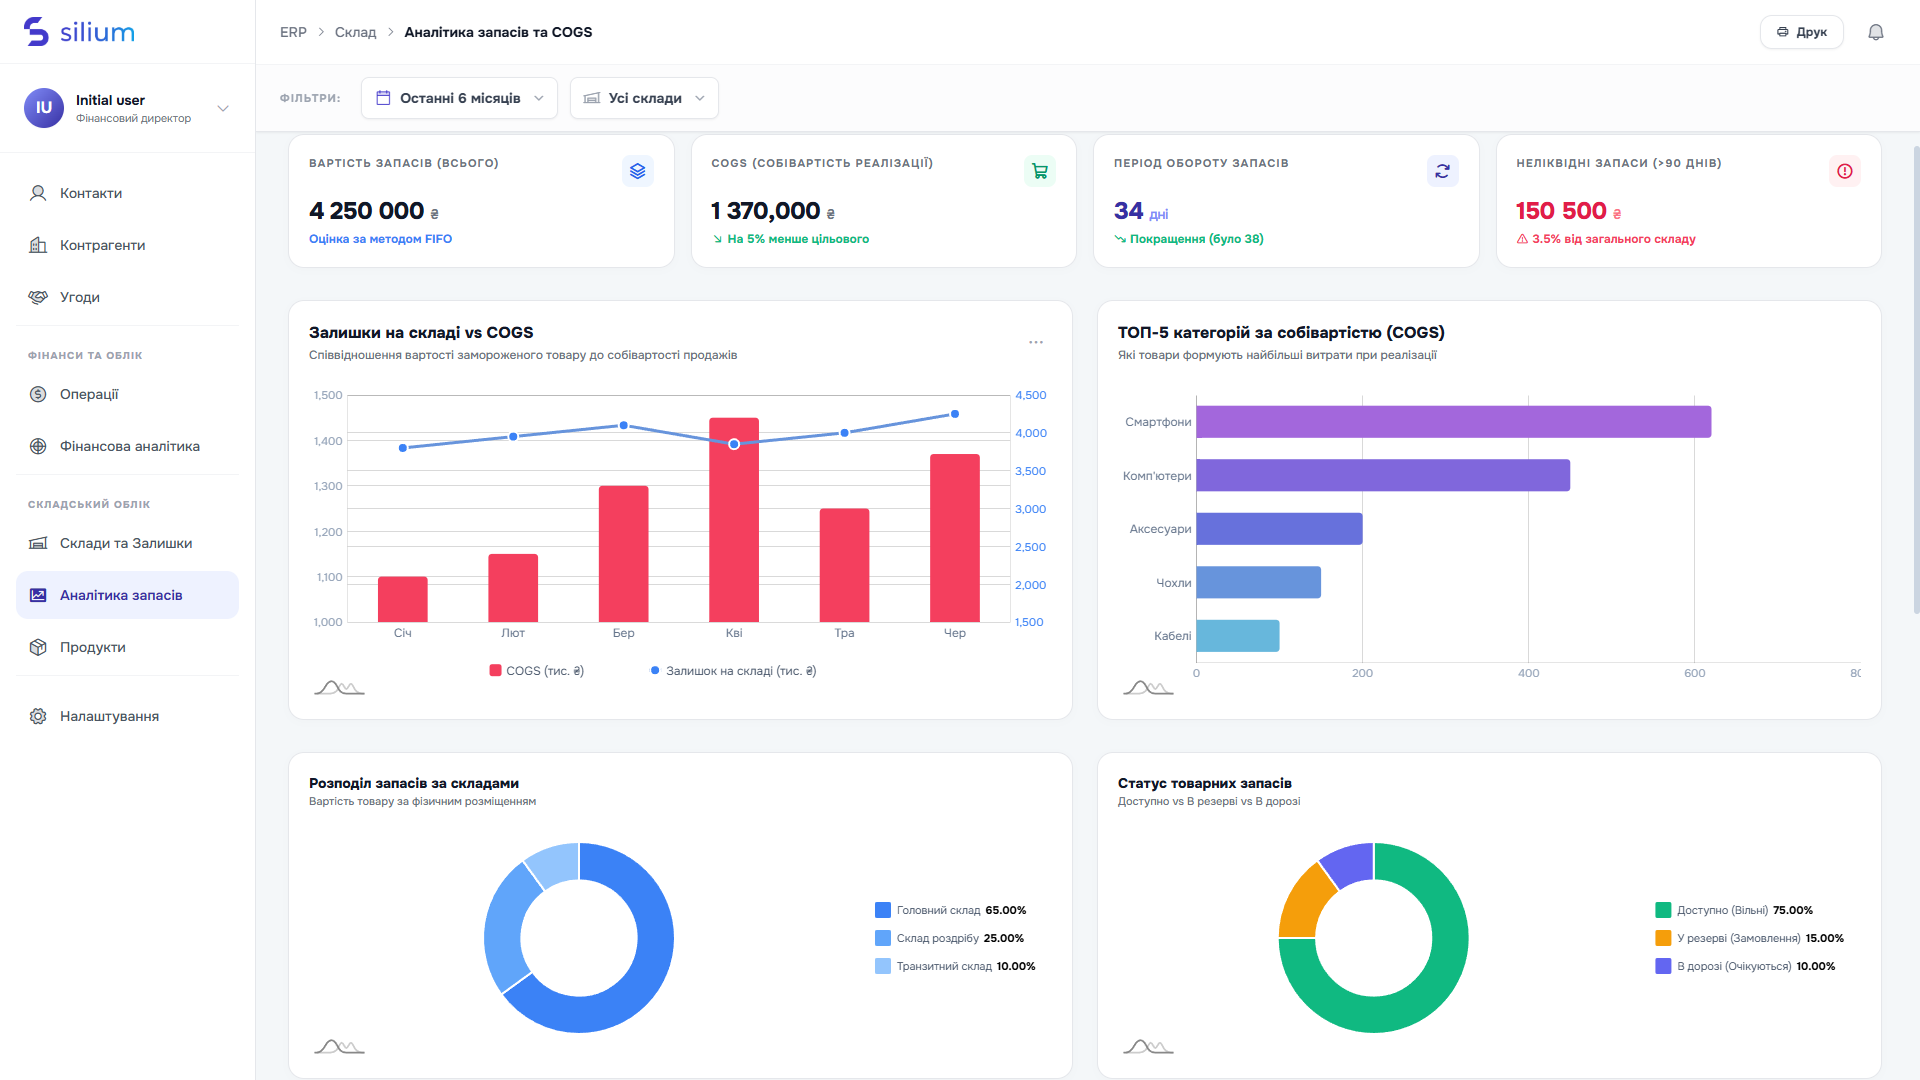Expand the Initial user profile chevron
Viewport: 1920px width, 1080px height.
[223, 108]
